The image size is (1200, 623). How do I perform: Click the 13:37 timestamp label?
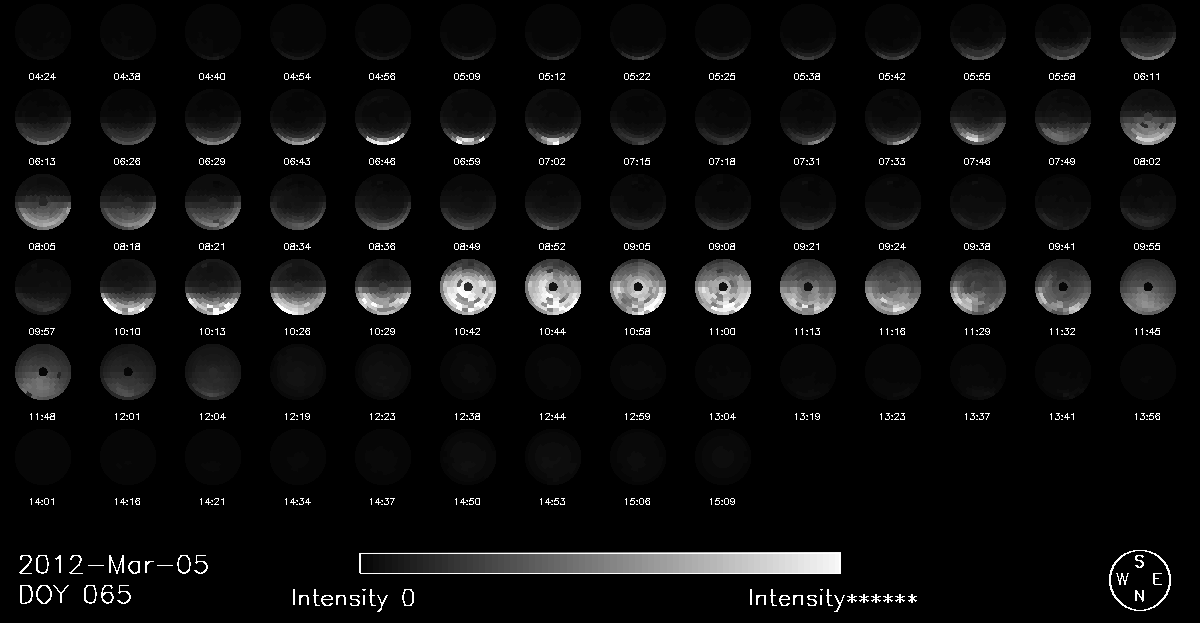coord(978,416)
